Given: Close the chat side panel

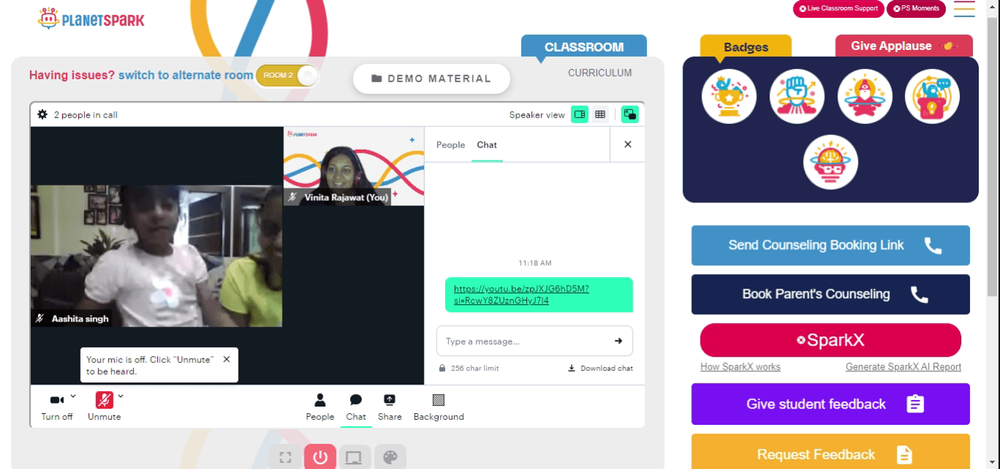Looking at the screenshot, I should pos(628,145).
